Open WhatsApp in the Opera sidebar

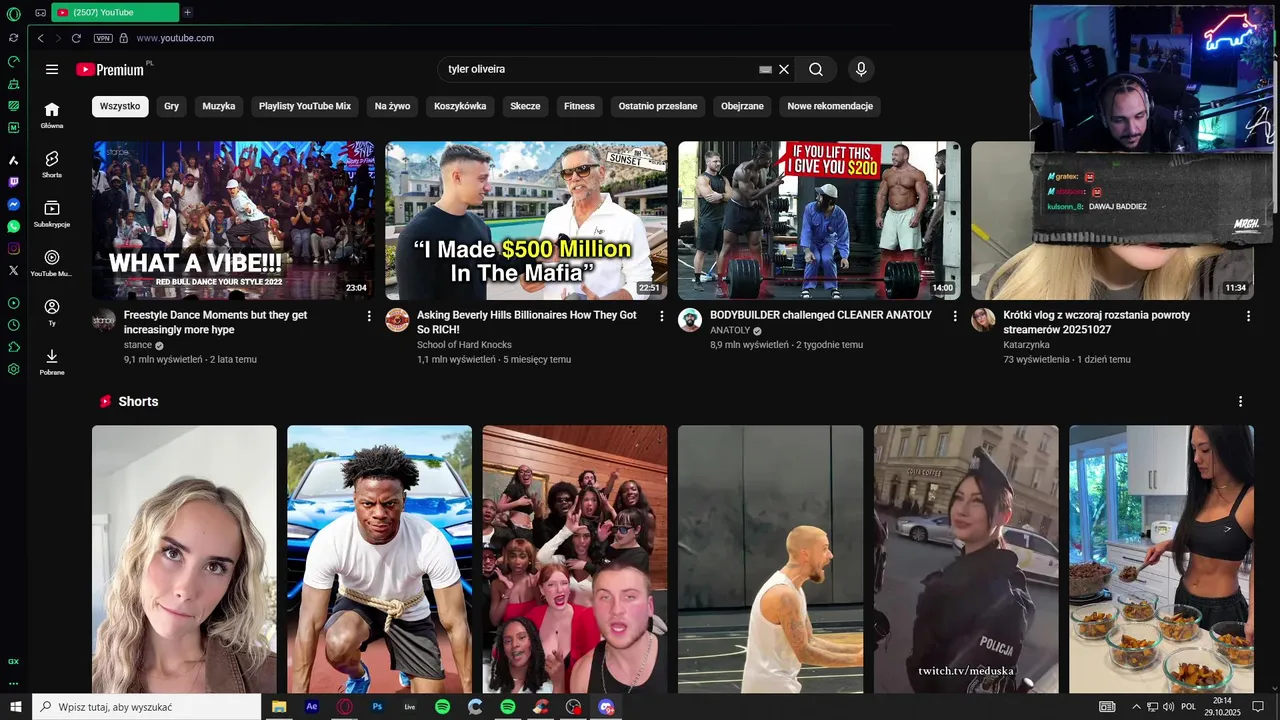click(x=13, y=226)
